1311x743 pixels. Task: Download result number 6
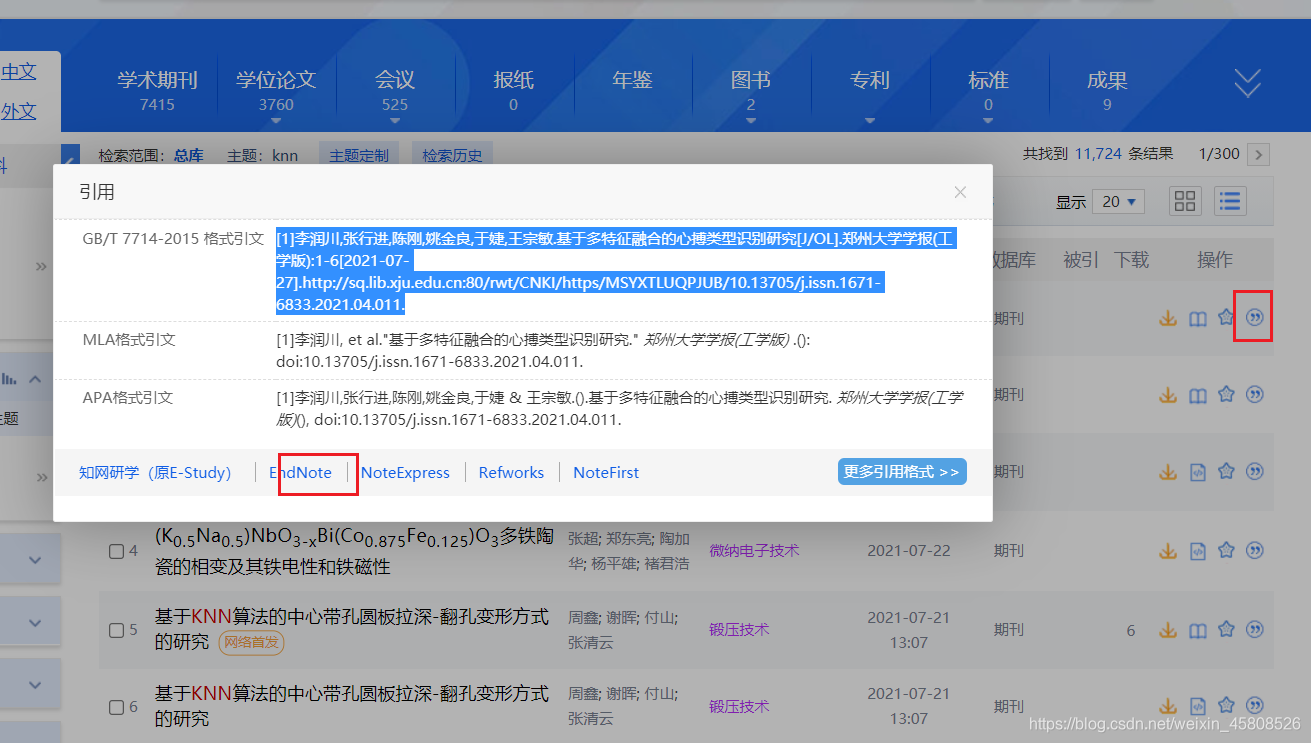[x=1167, y=706]
